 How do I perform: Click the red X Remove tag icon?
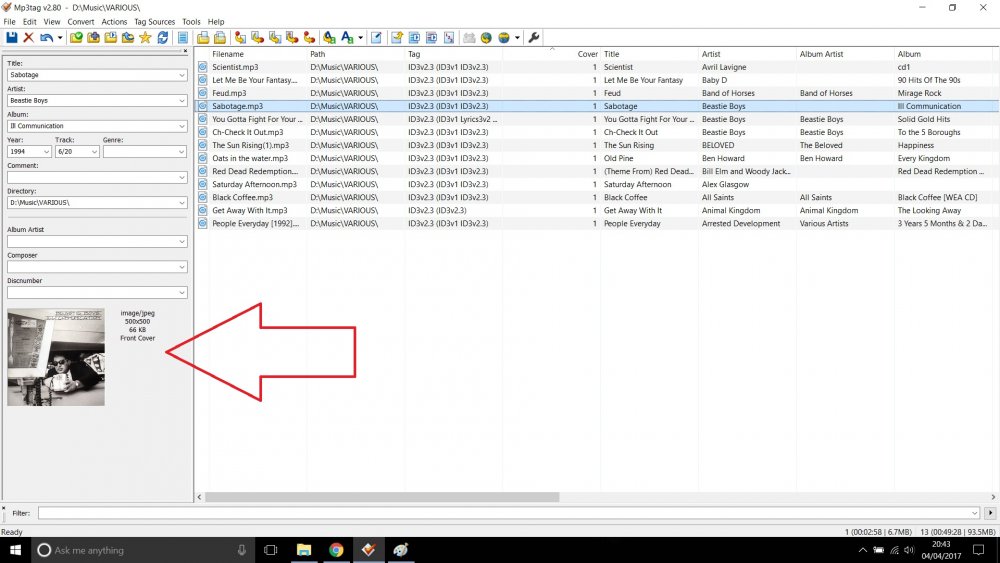click(x=29, y=38)
